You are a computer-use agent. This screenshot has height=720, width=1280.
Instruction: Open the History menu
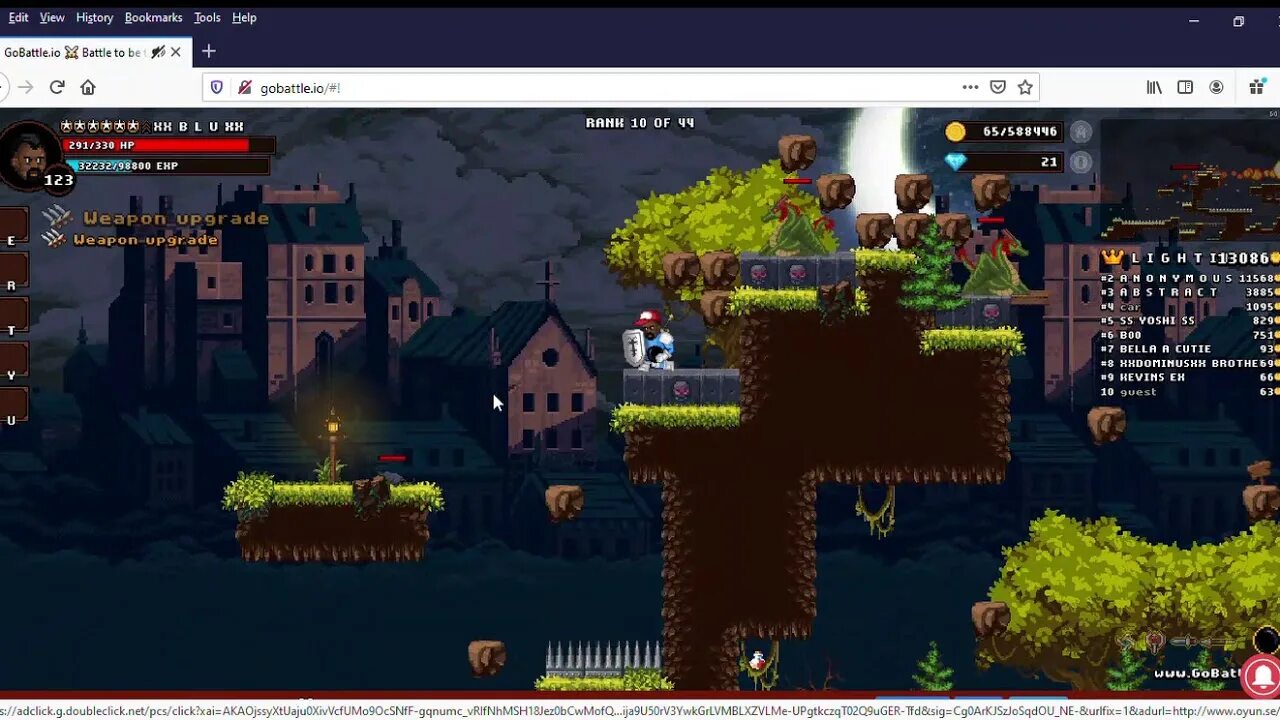(94, 17)
